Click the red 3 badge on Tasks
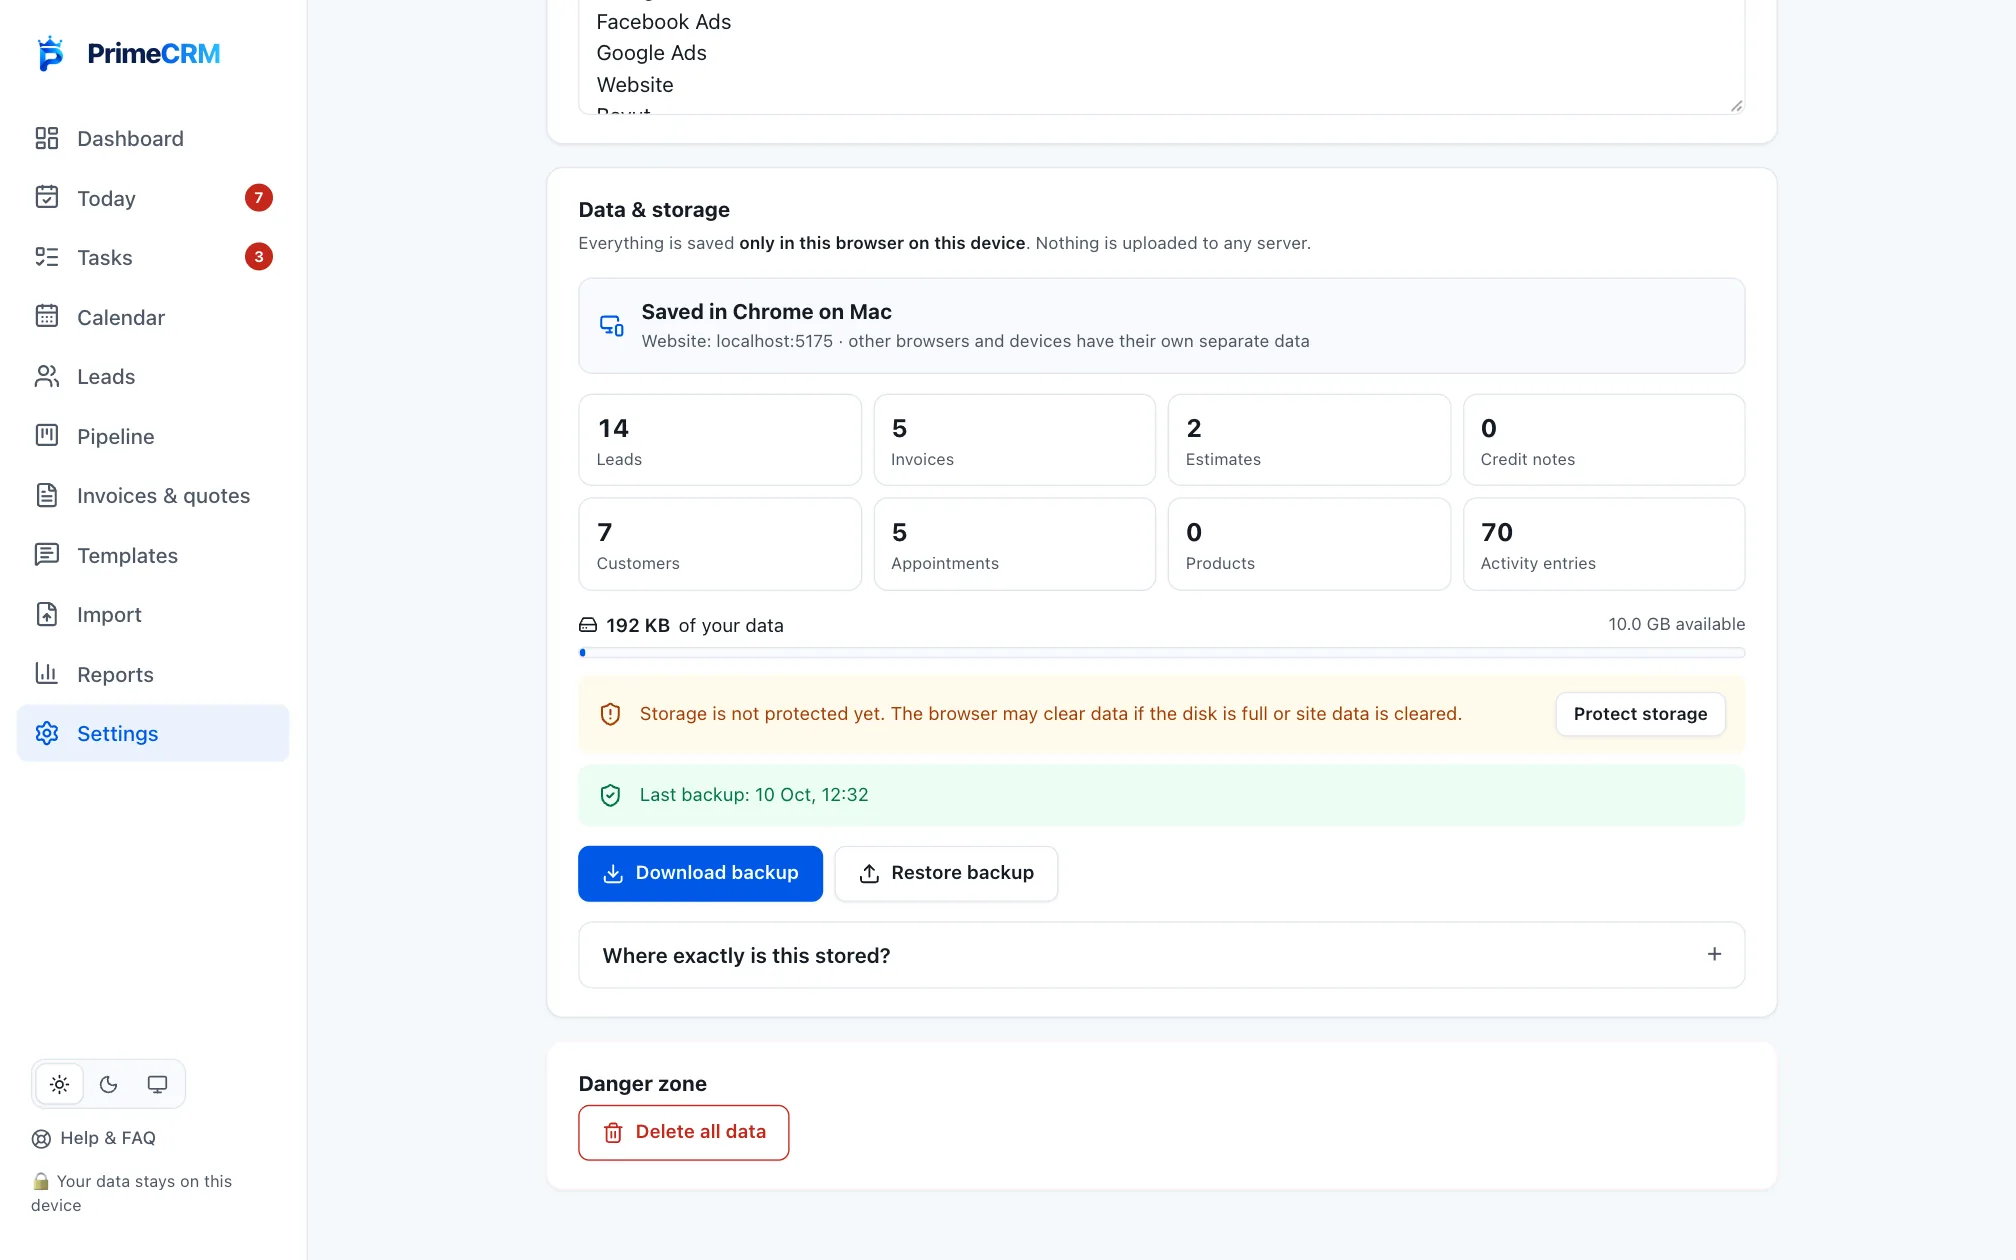This screenshot has height=1260, width=2016. pyautogui.click(x=258, y=257)
